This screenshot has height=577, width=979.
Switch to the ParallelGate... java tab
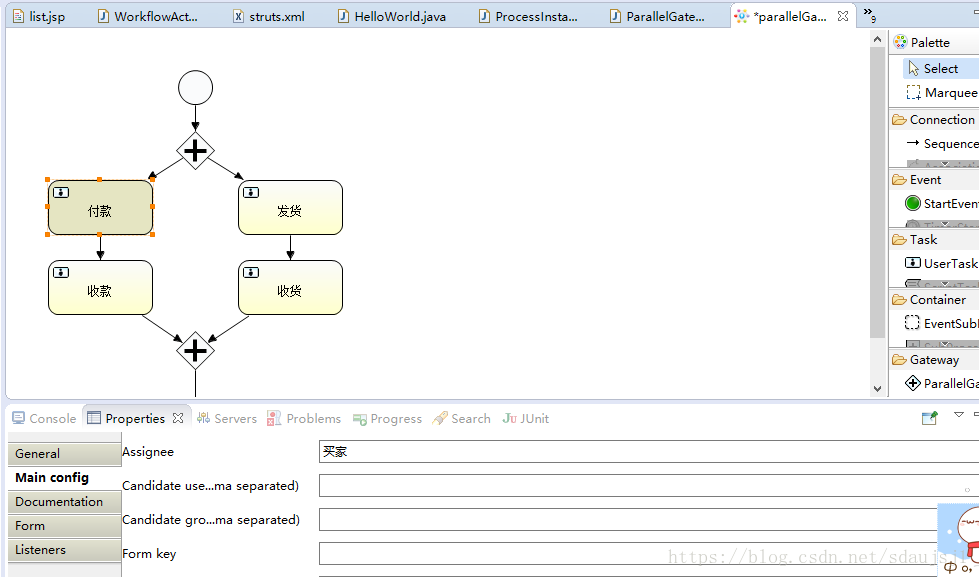[658, 16]
